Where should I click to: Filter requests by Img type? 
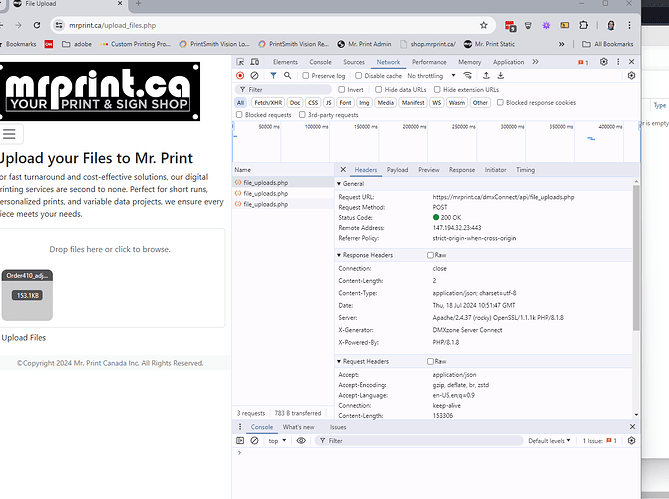coord(364,102)
